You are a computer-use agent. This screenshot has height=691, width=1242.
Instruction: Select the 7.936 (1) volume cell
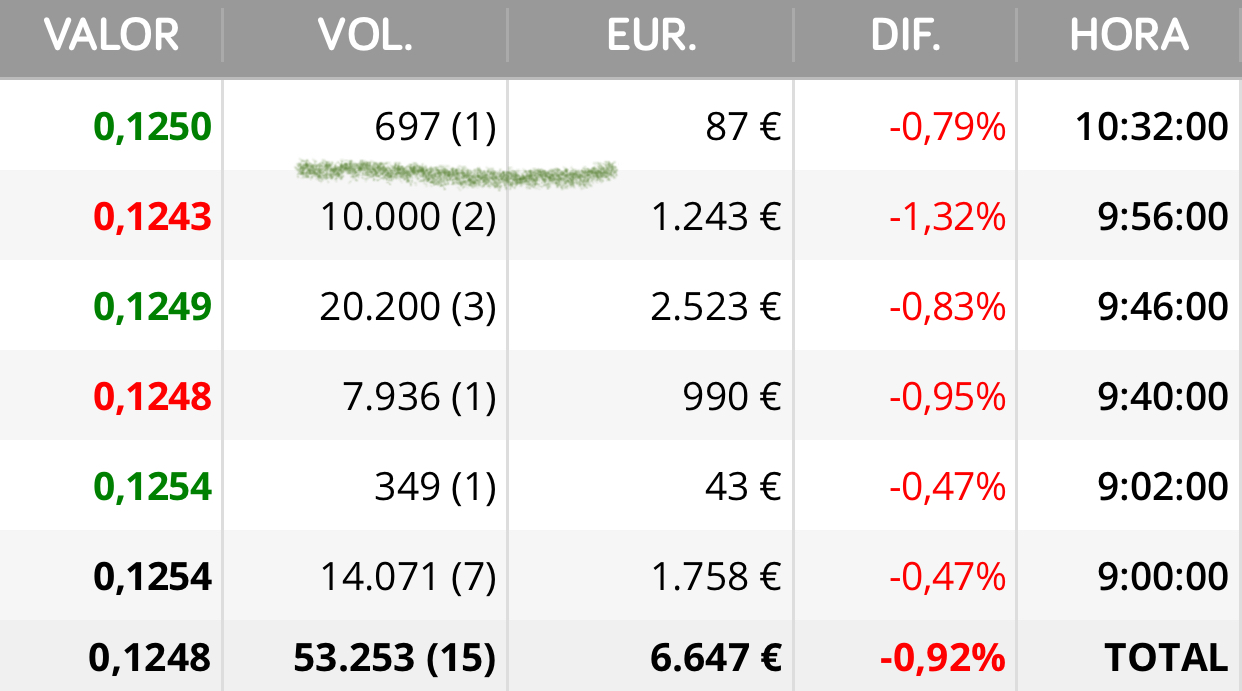(419, 397)
